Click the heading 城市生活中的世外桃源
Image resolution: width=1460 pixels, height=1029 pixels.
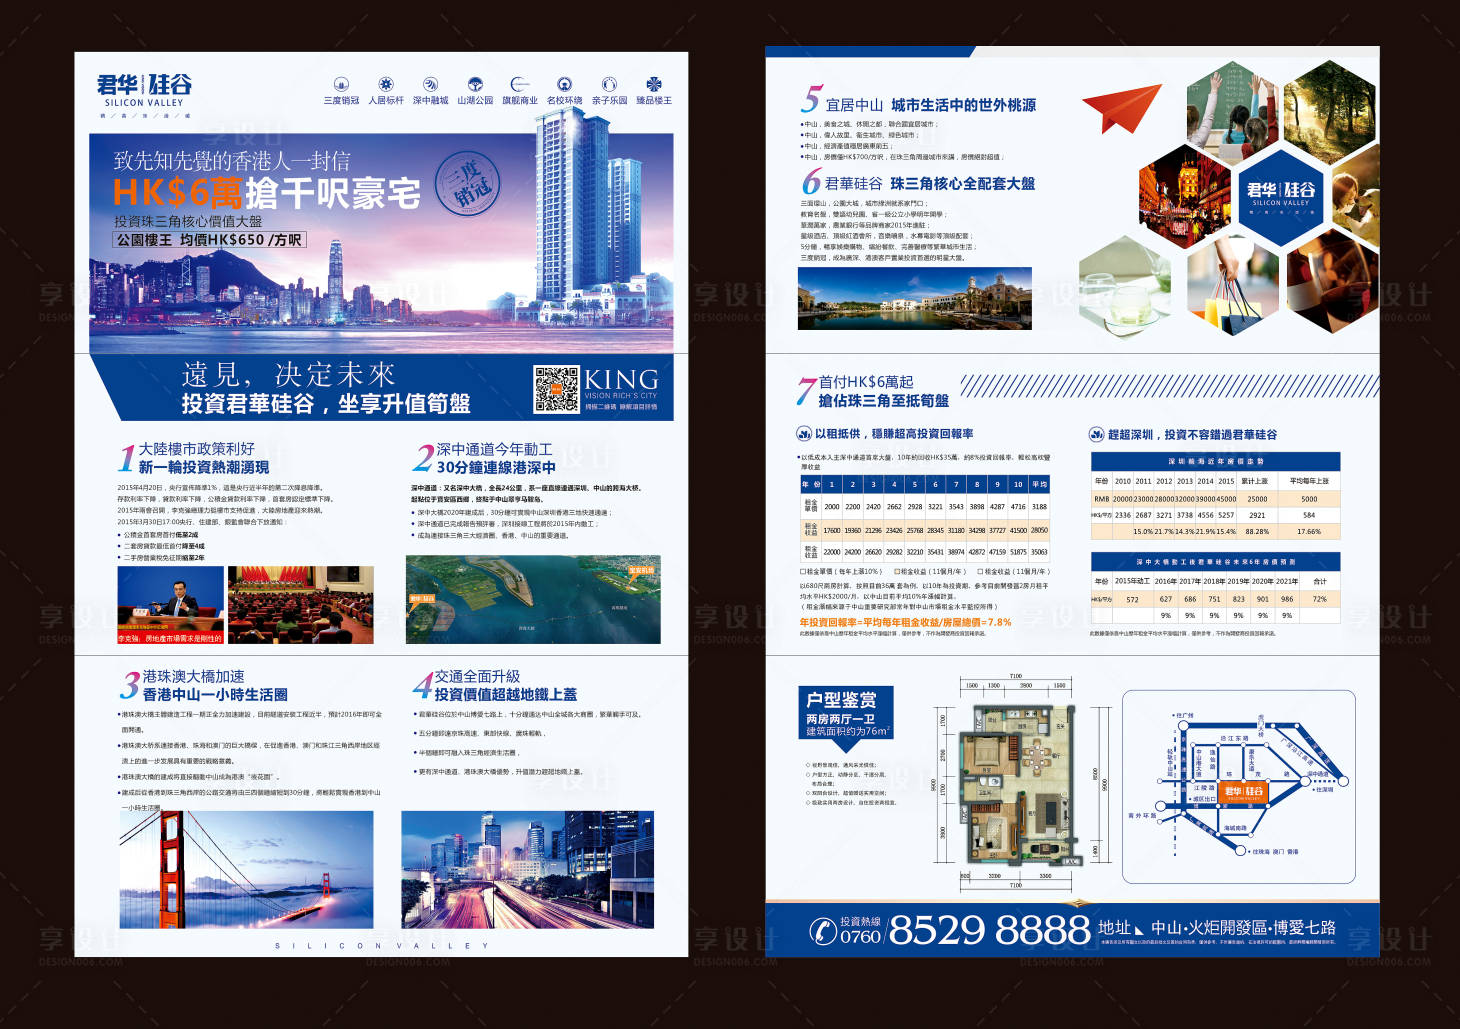963,105
